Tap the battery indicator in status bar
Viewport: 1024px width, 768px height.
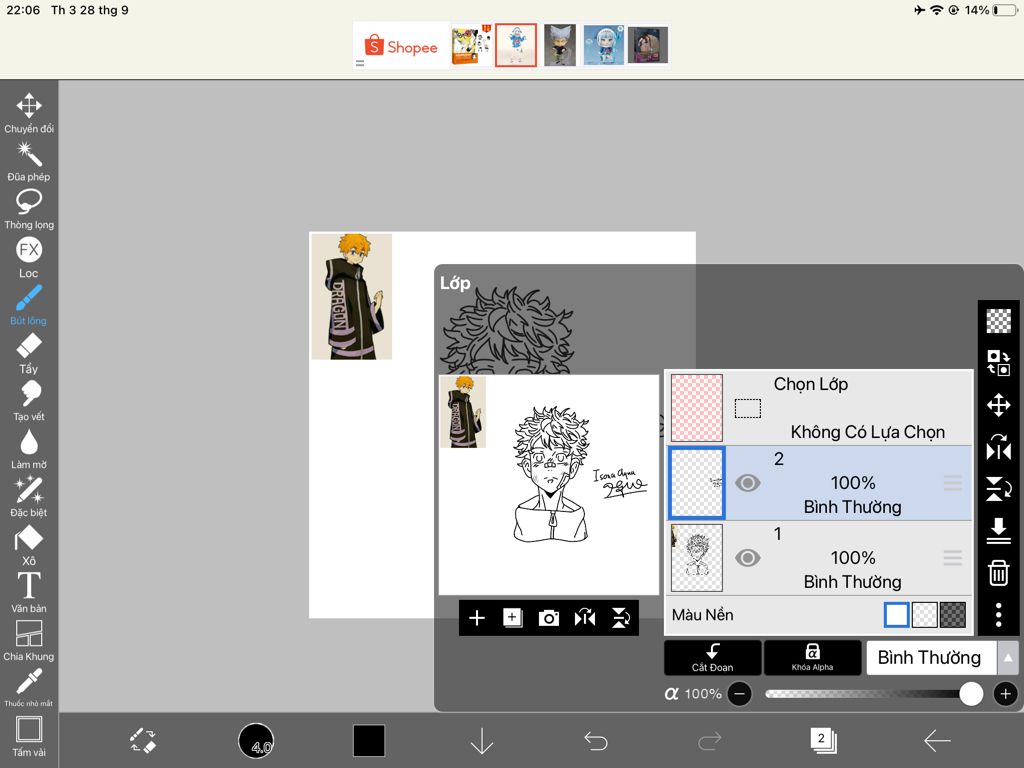(x=1005, y=10)
